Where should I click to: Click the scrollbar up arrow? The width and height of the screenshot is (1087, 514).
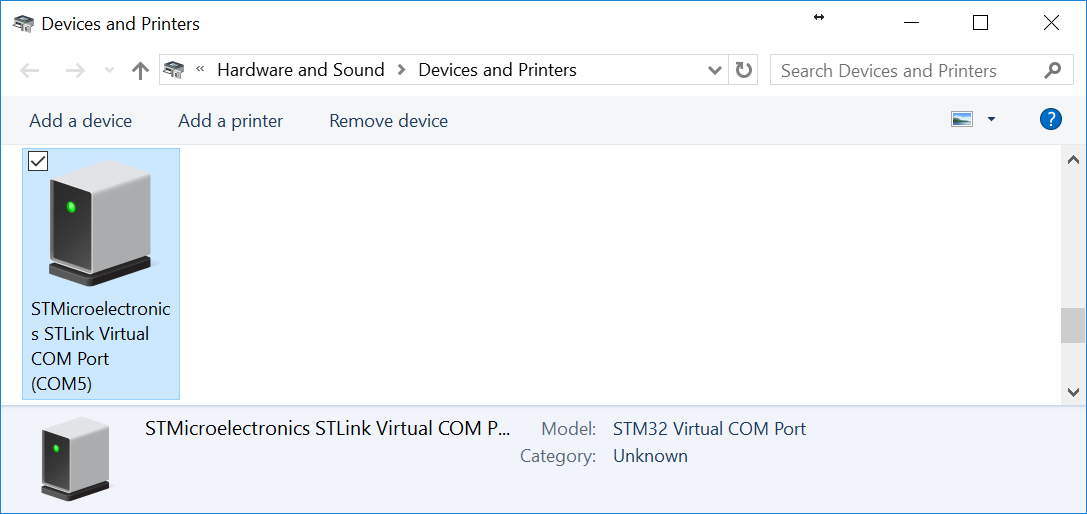(1073, 160)
